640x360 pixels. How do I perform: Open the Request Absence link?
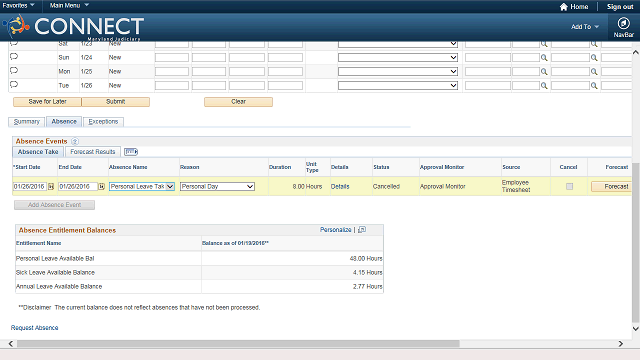pos(35,328)
